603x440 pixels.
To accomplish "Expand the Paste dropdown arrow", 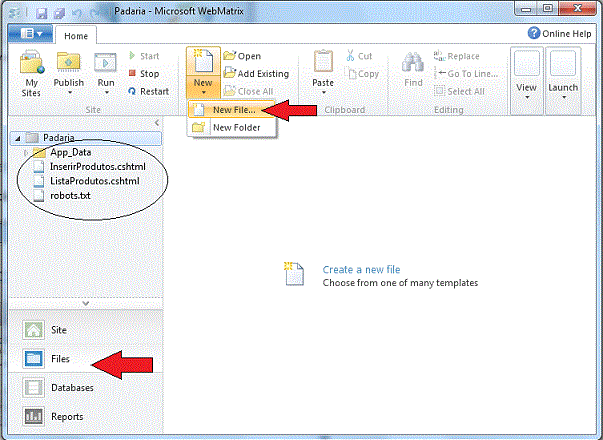I will [323, 93].
